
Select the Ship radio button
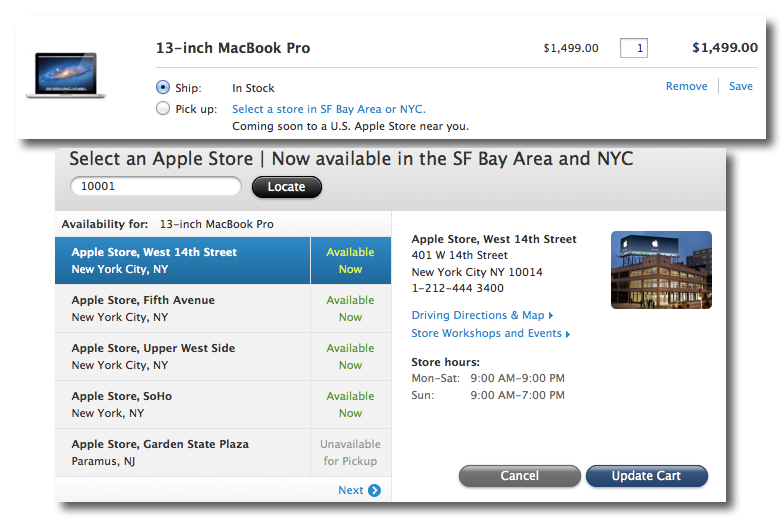(163, 87)
